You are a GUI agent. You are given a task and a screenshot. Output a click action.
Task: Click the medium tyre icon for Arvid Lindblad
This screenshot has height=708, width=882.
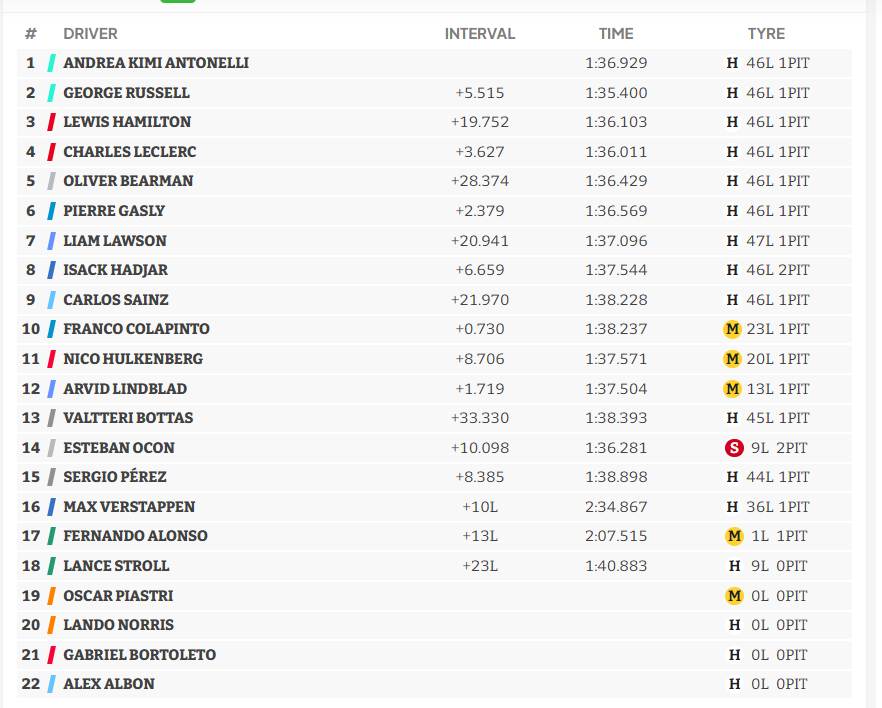click(732, 389)
